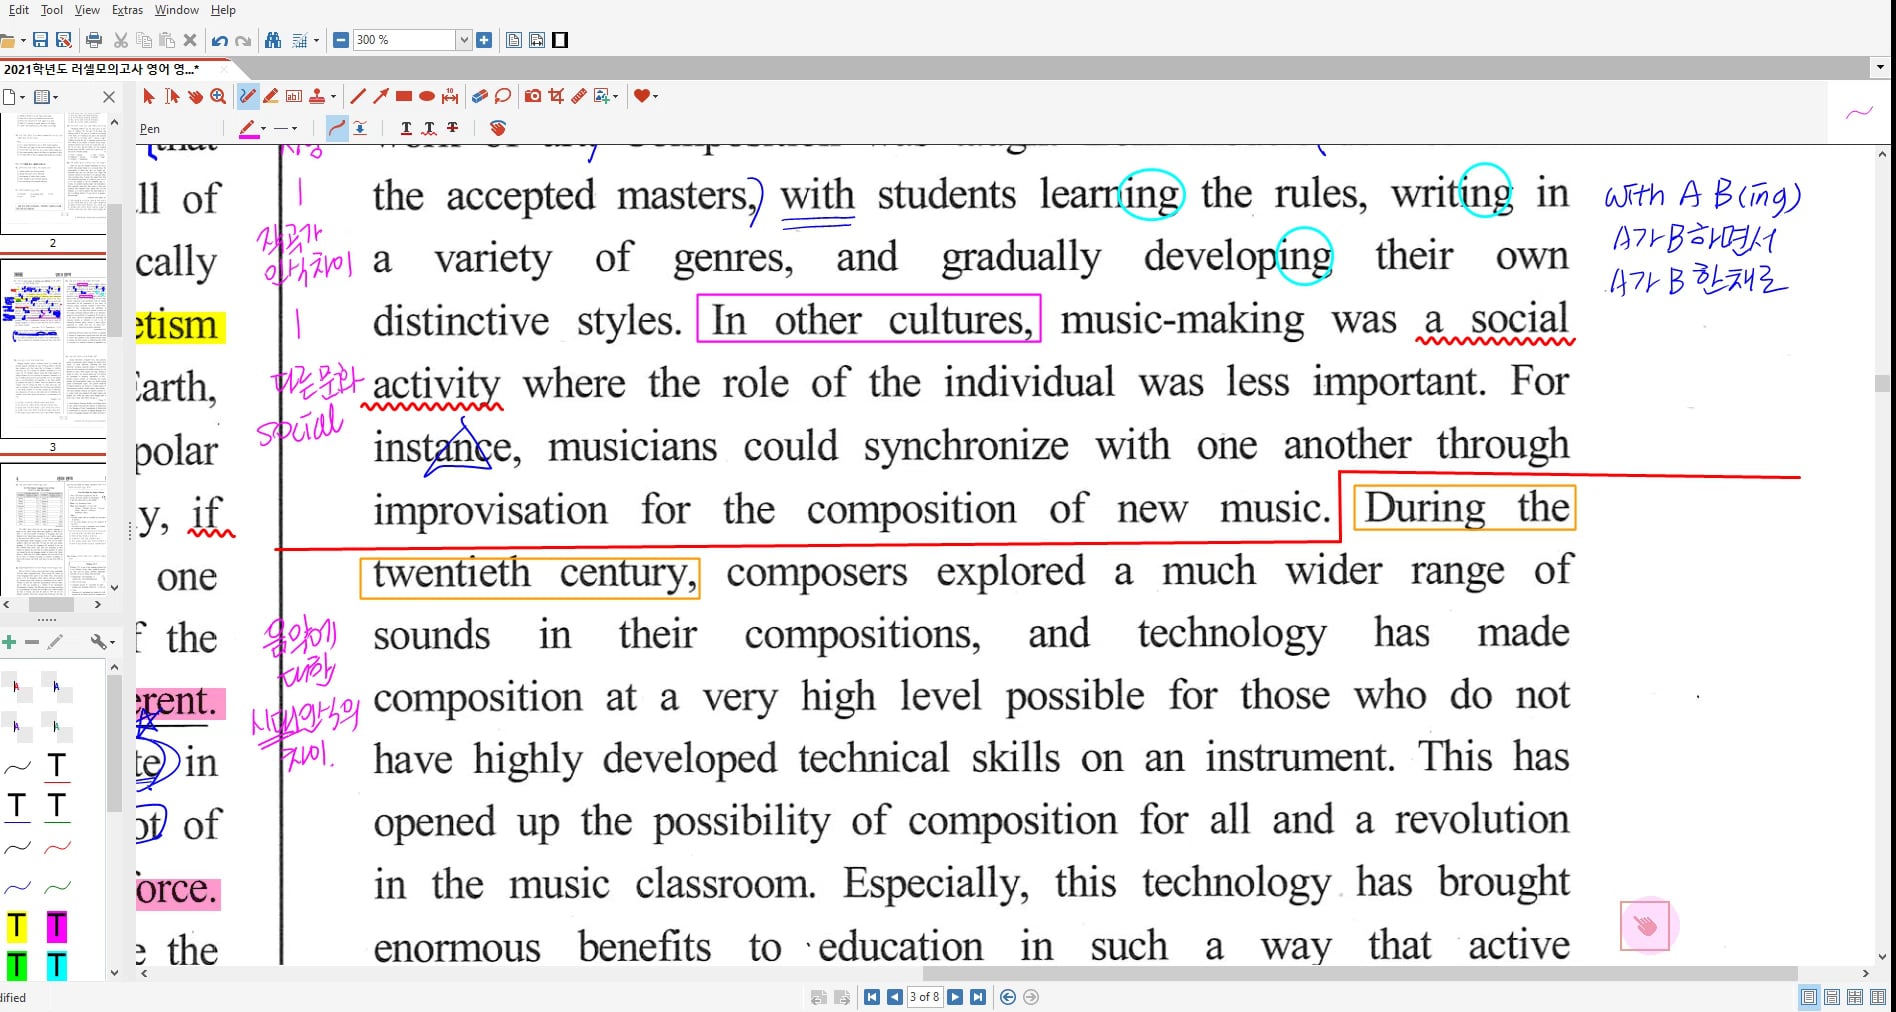Go to the next page

(955, 997)
